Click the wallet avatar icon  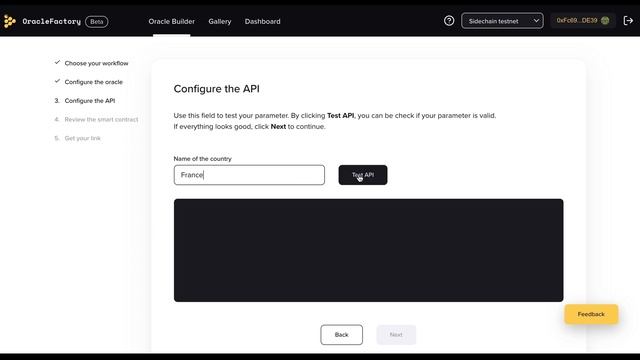(x=605, y=20)
